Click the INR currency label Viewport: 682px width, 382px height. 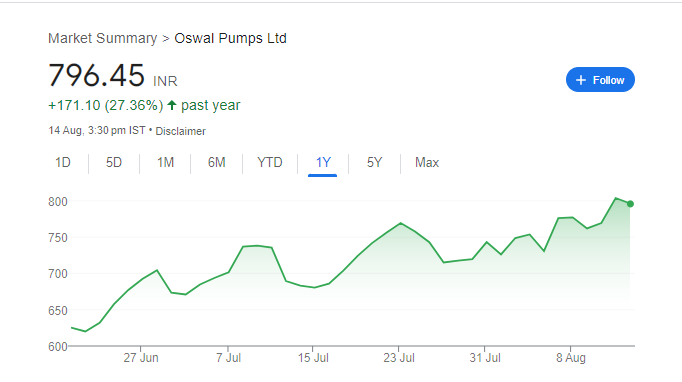pos(165,81)
